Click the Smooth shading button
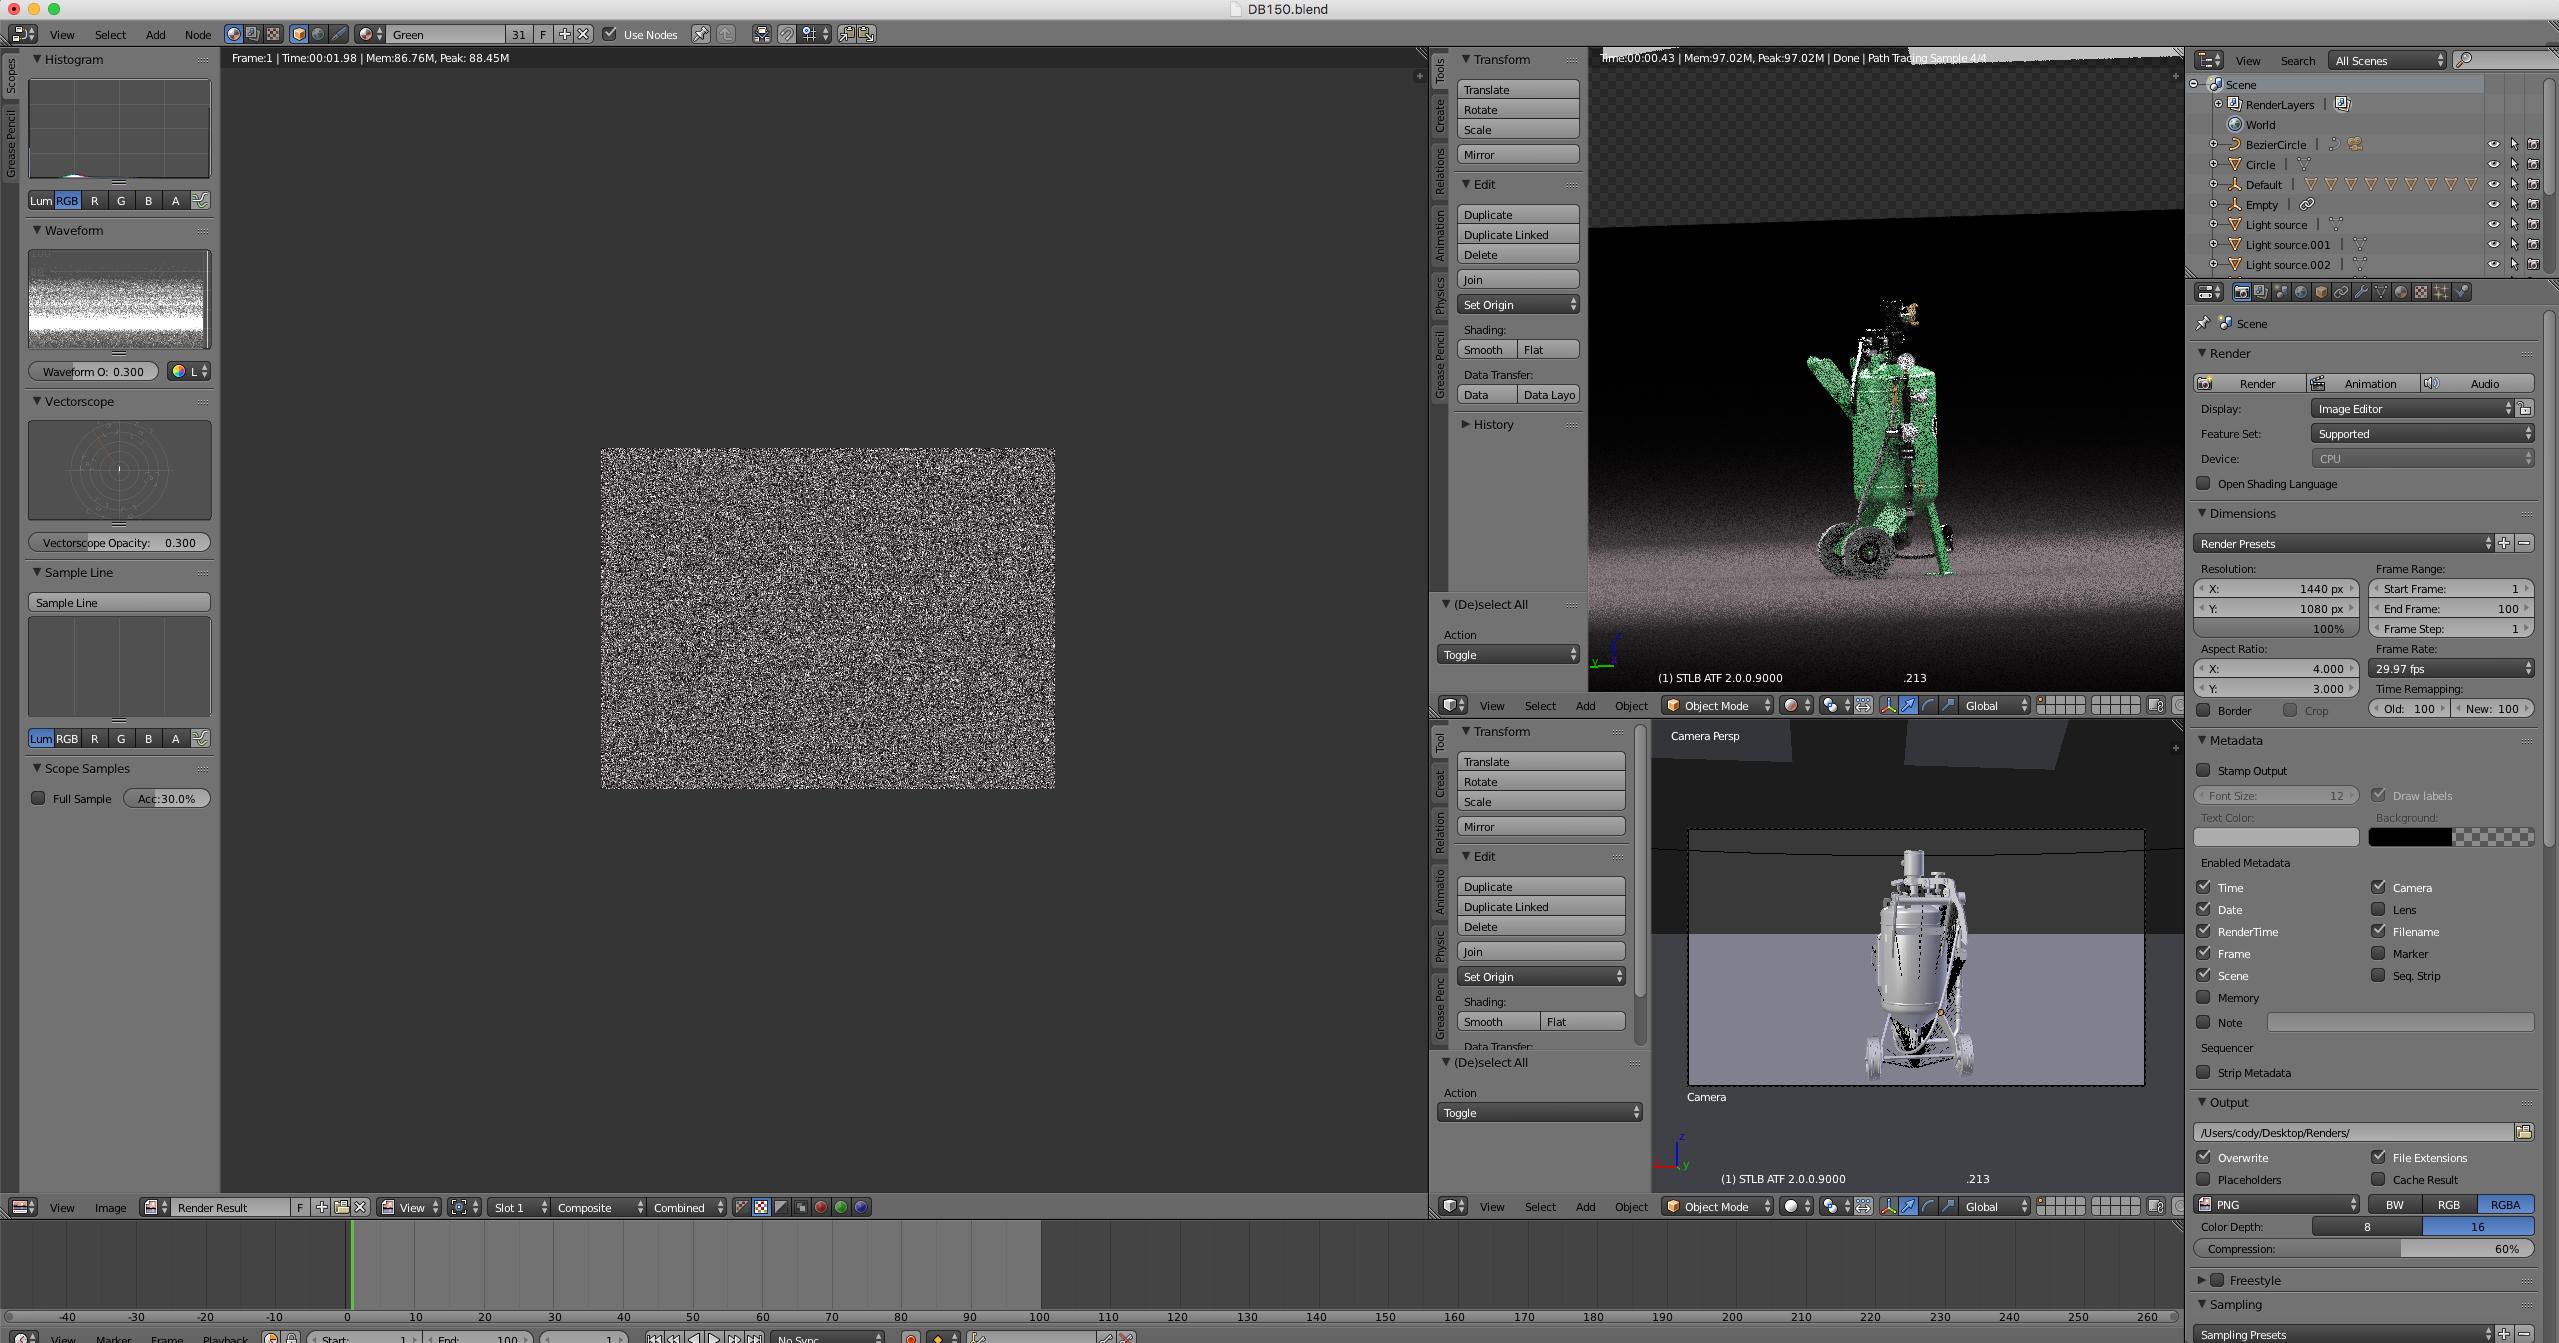Screen dimensions: 2559x1343 coord(1488,1022)
